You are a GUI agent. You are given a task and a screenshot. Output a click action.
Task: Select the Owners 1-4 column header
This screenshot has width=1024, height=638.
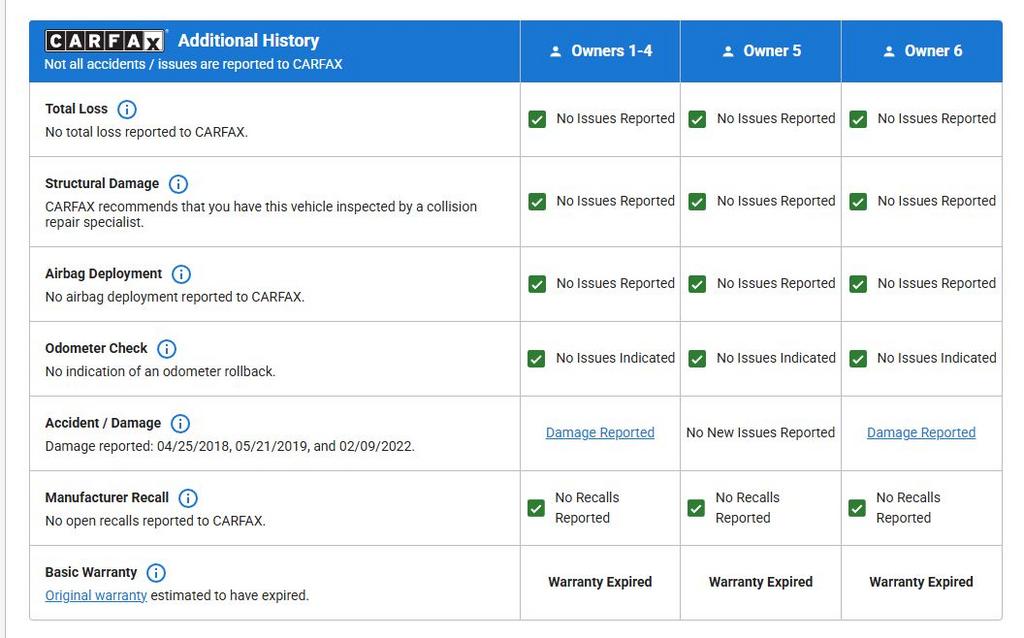click(600, 51)
